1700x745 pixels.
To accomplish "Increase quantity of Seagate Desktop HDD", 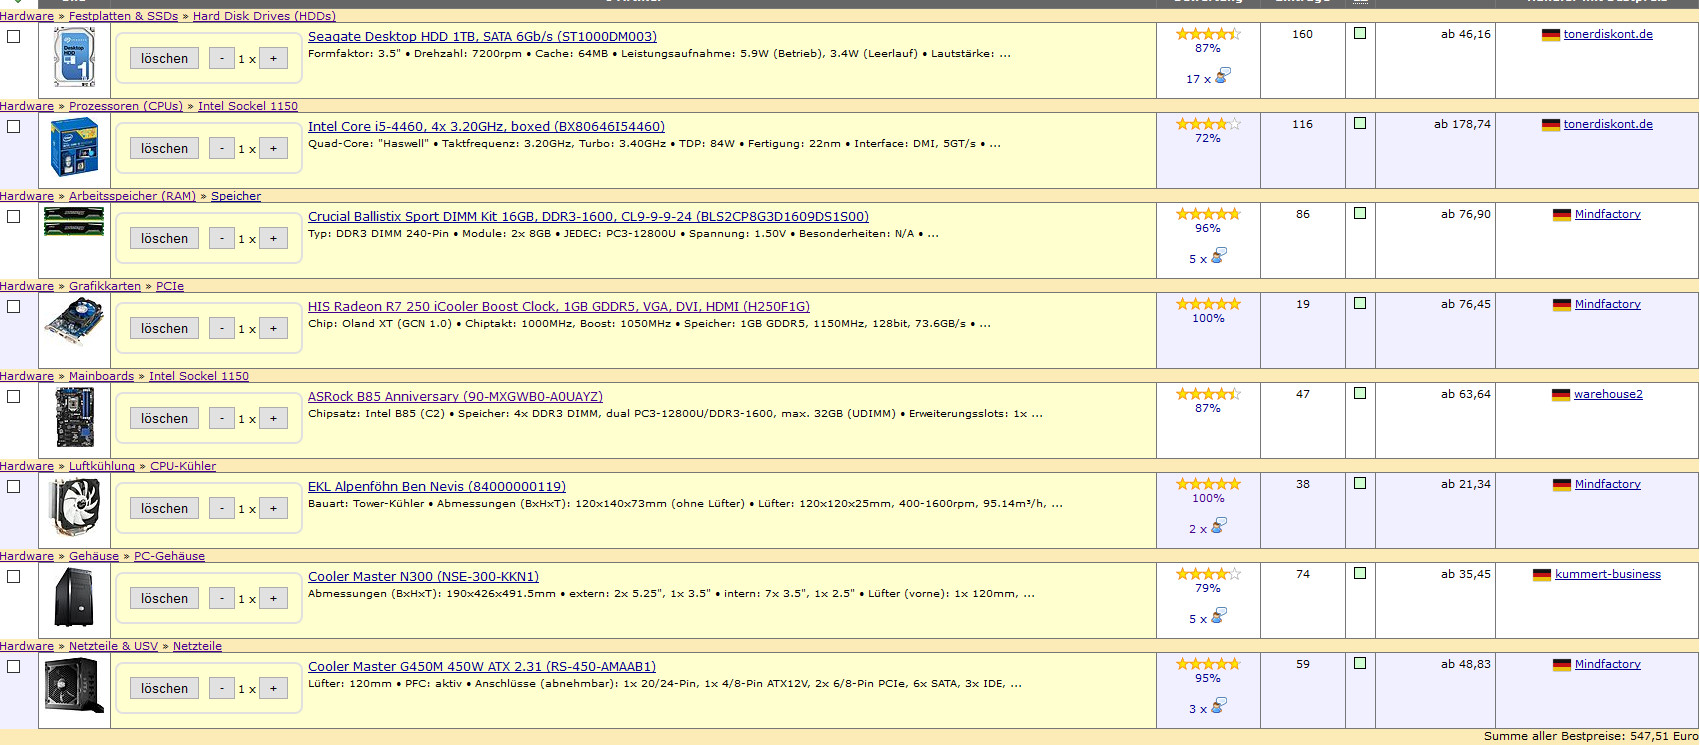I will [x=273, y=58].
